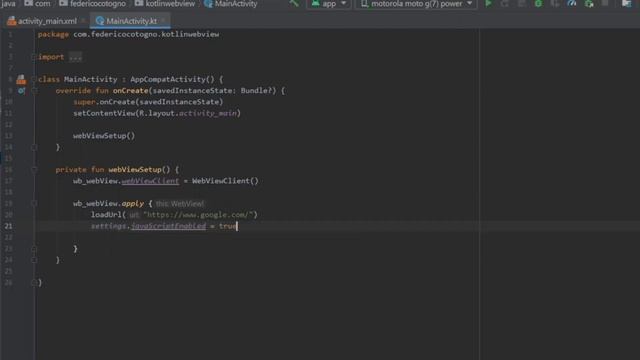Collapse the webViewSetup function fold marker

[34, 169]
